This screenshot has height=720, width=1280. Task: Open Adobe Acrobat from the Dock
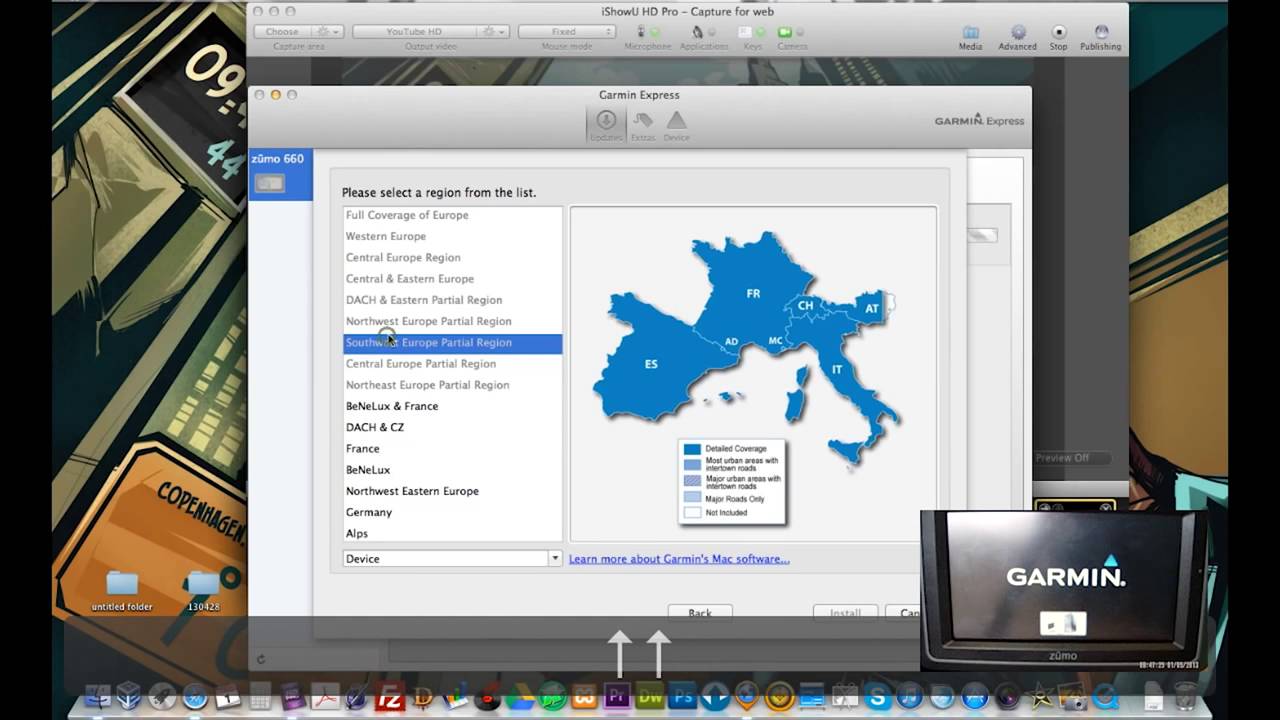coord(325,698)
